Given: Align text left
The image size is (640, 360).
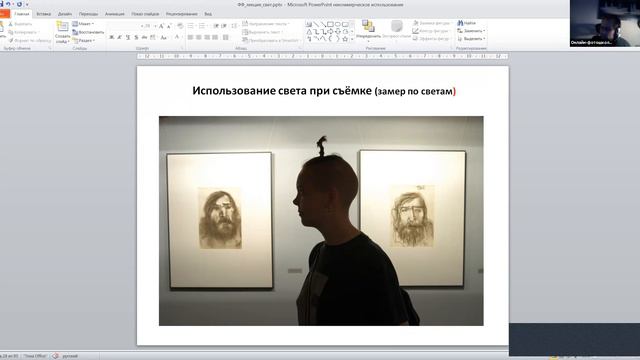Looking at the screenshot, I should pyautogui.click(x=190, y=37).
